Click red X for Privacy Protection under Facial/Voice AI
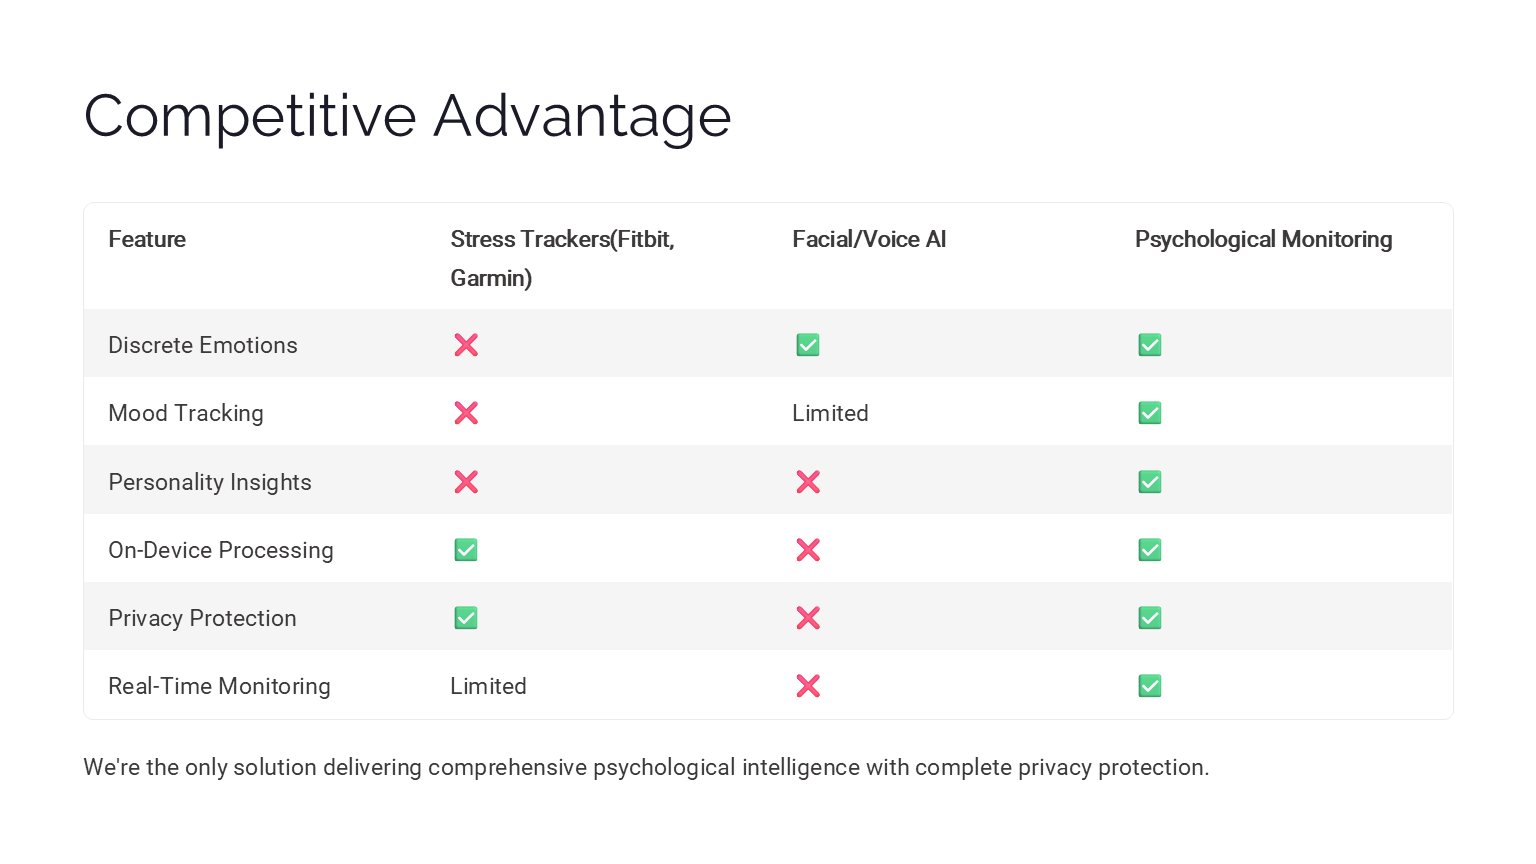Image resolution: width=1536 pixels, height=864 pixels. (x=808, y=618)
